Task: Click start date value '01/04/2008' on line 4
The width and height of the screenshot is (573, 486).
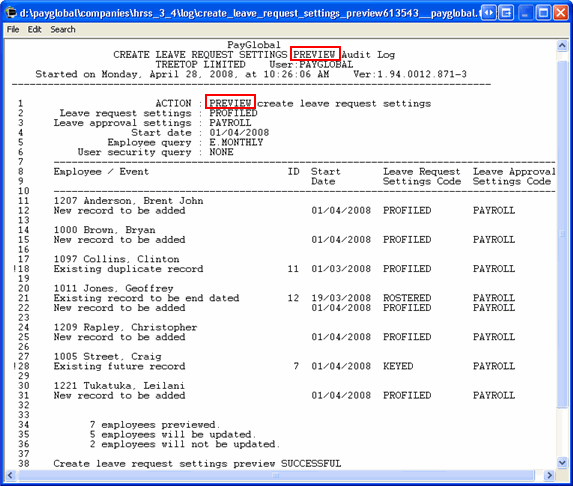Action: (x=239, y=133)
